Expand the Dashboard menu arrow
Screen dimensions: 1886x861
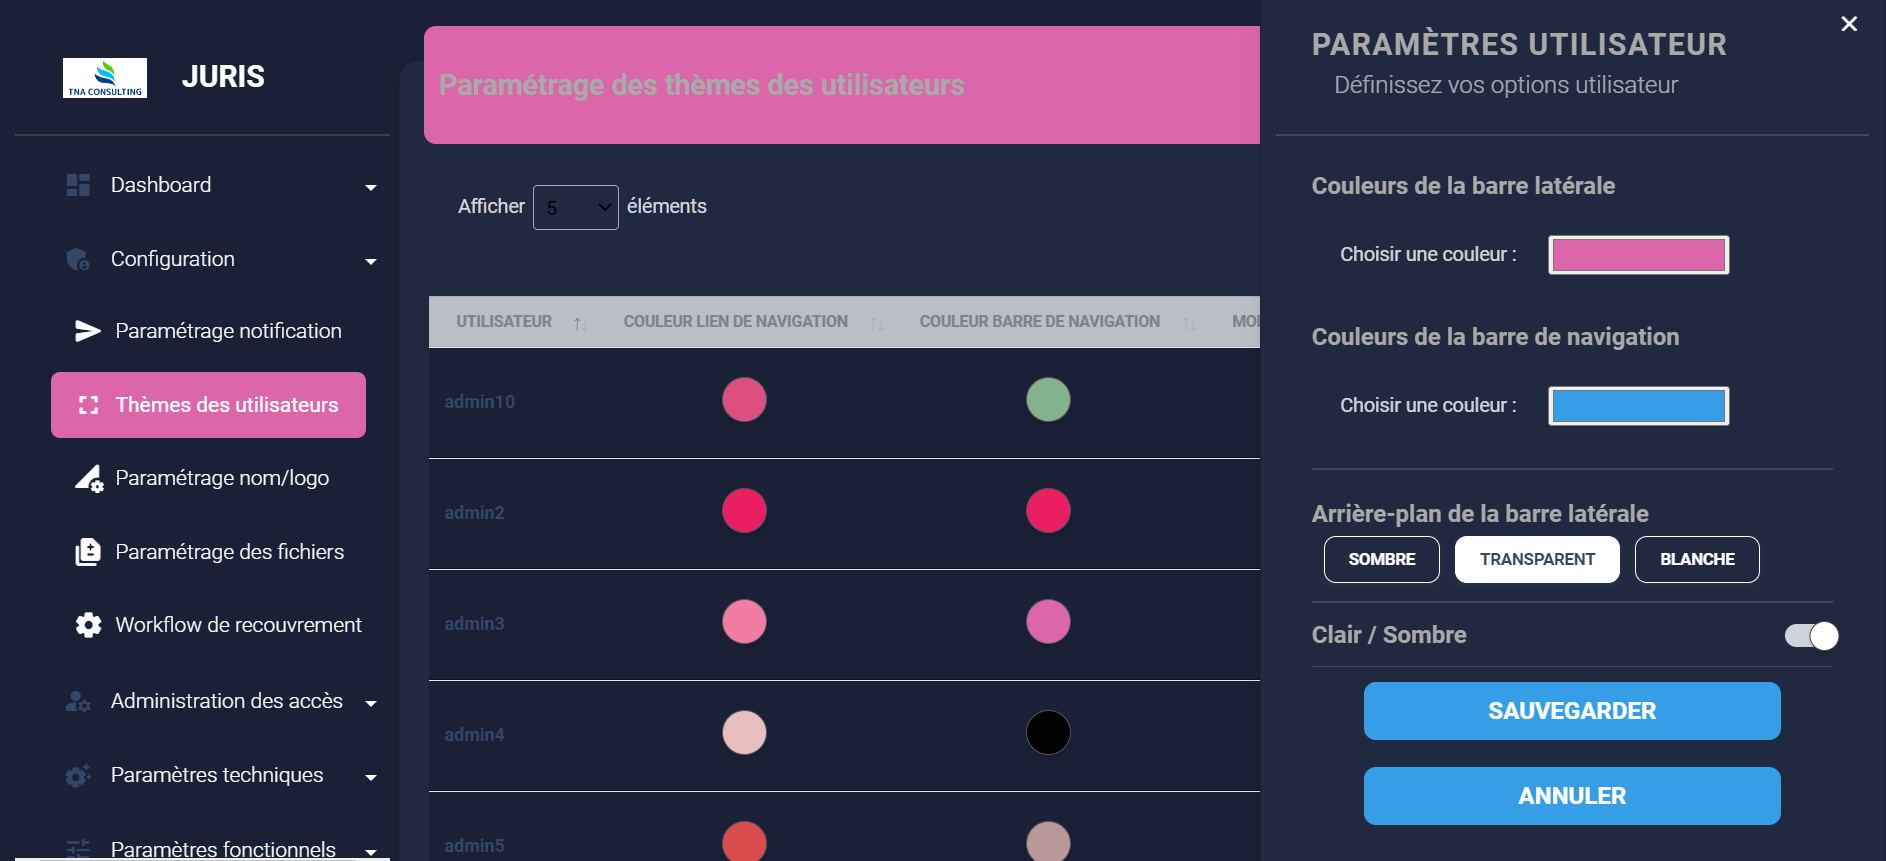pos(371,187)
